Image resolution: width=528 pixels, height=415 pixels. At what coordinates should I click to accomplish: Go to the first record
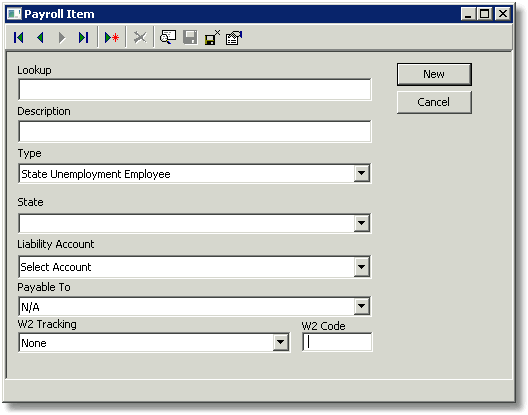[19, 37]
